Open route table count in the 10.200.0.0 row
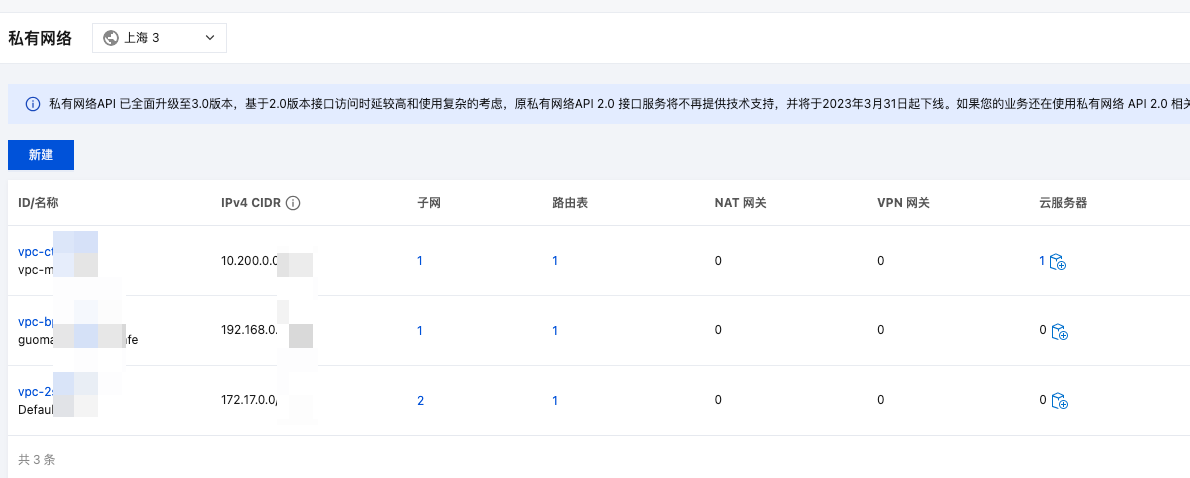 555,261
